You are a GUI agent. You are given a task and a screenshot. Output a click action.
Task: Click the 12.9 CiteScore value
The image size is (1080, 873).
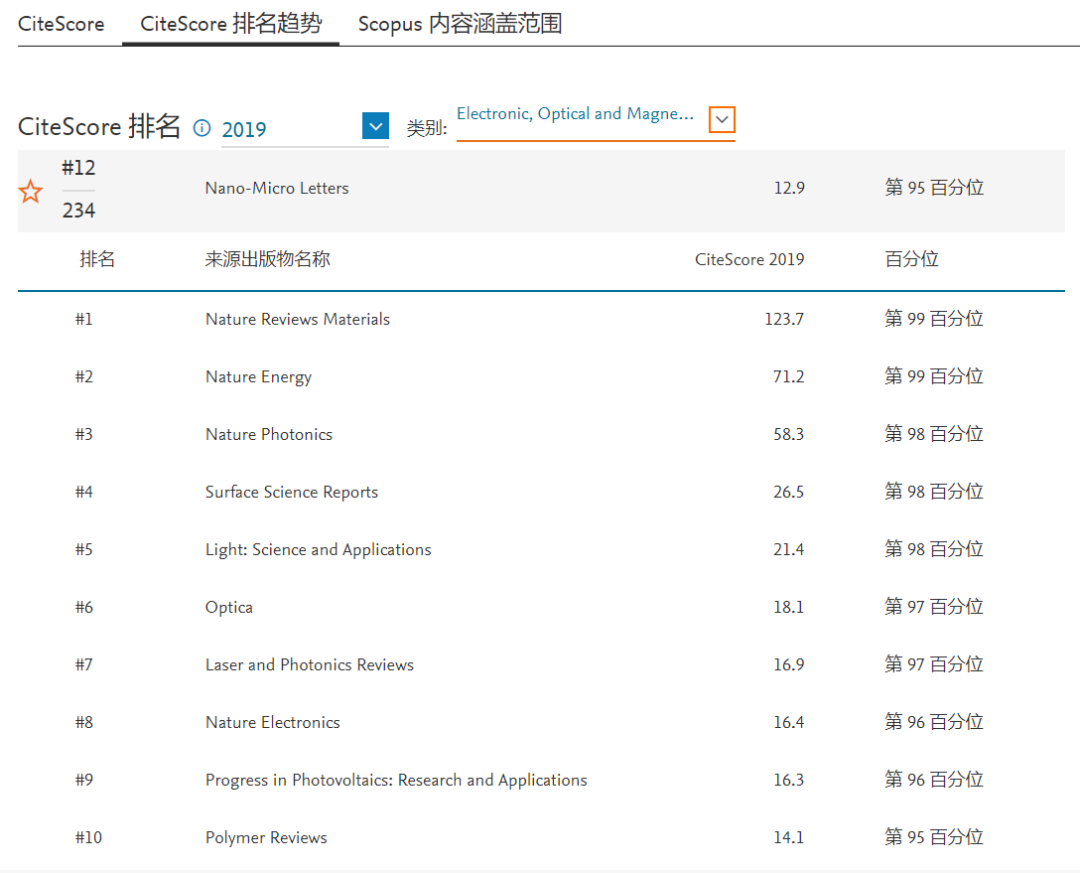pos(789,188)
